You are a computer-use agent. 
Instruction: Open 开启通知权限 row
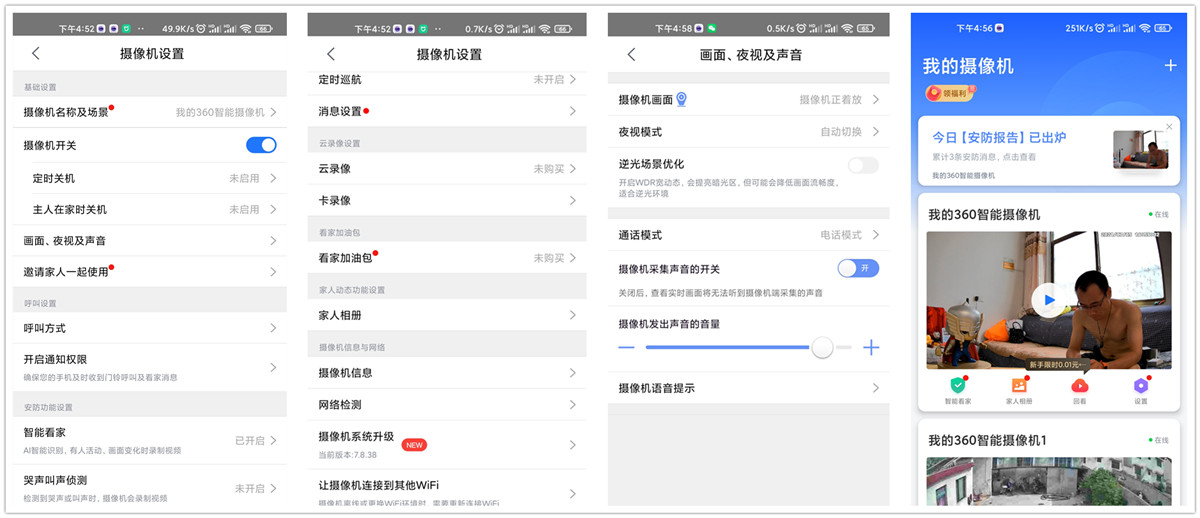(150, 367)
